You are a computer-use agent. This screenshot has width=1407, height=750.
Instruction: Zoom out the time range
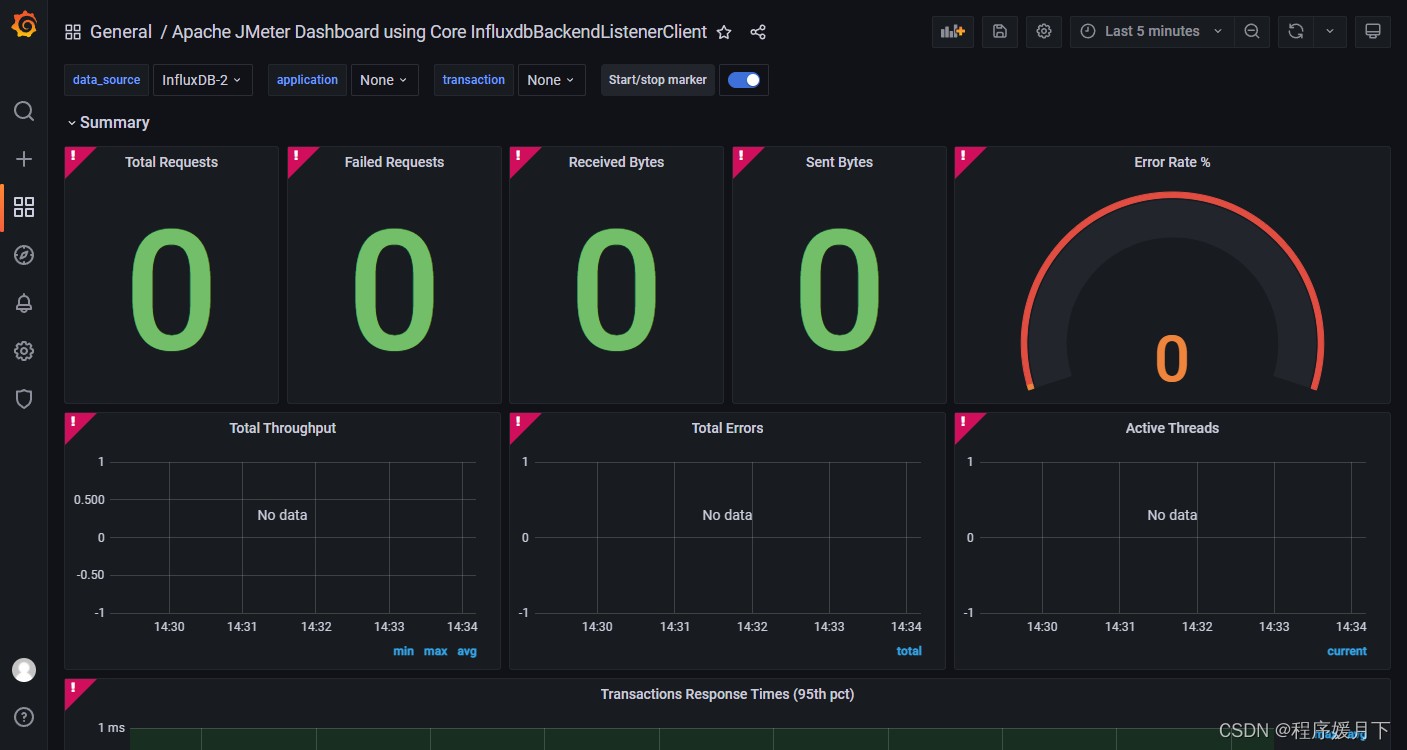1252,32
